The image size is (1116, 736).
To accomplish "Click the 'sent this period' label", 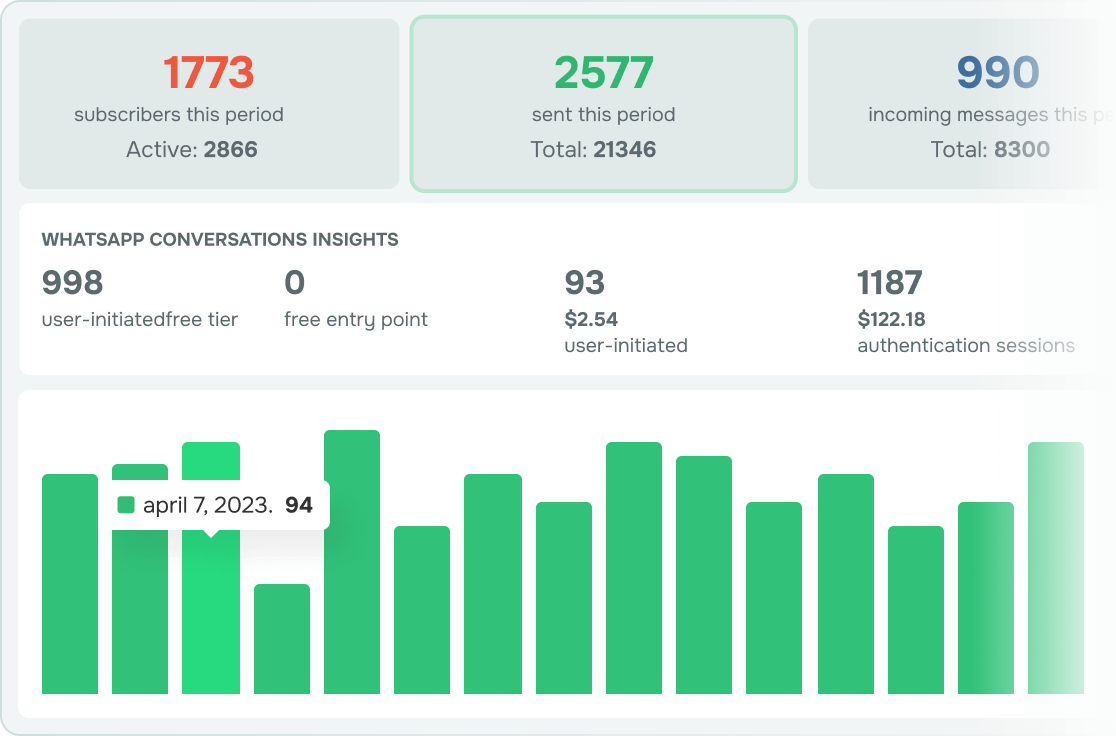I will point(604,115).
